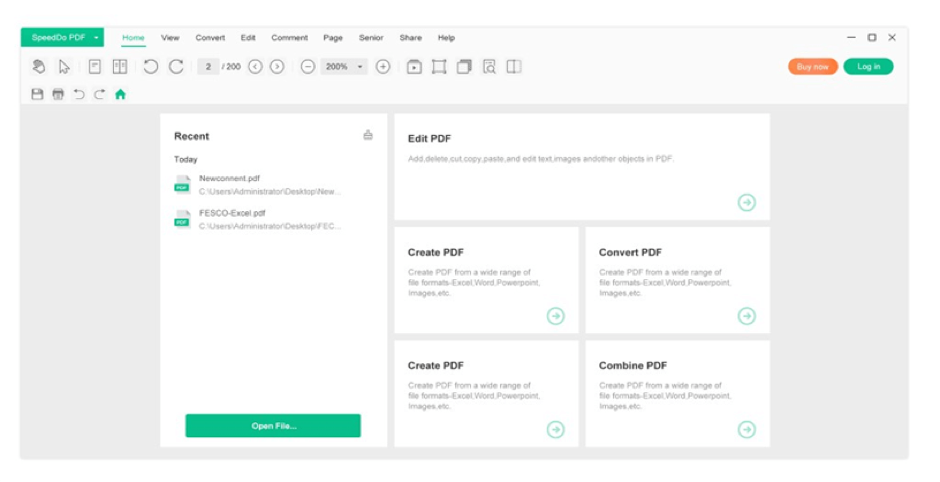Select the arrow pointer tool
The width and height of the screenshot is (940, 482).
coord(64,67)
